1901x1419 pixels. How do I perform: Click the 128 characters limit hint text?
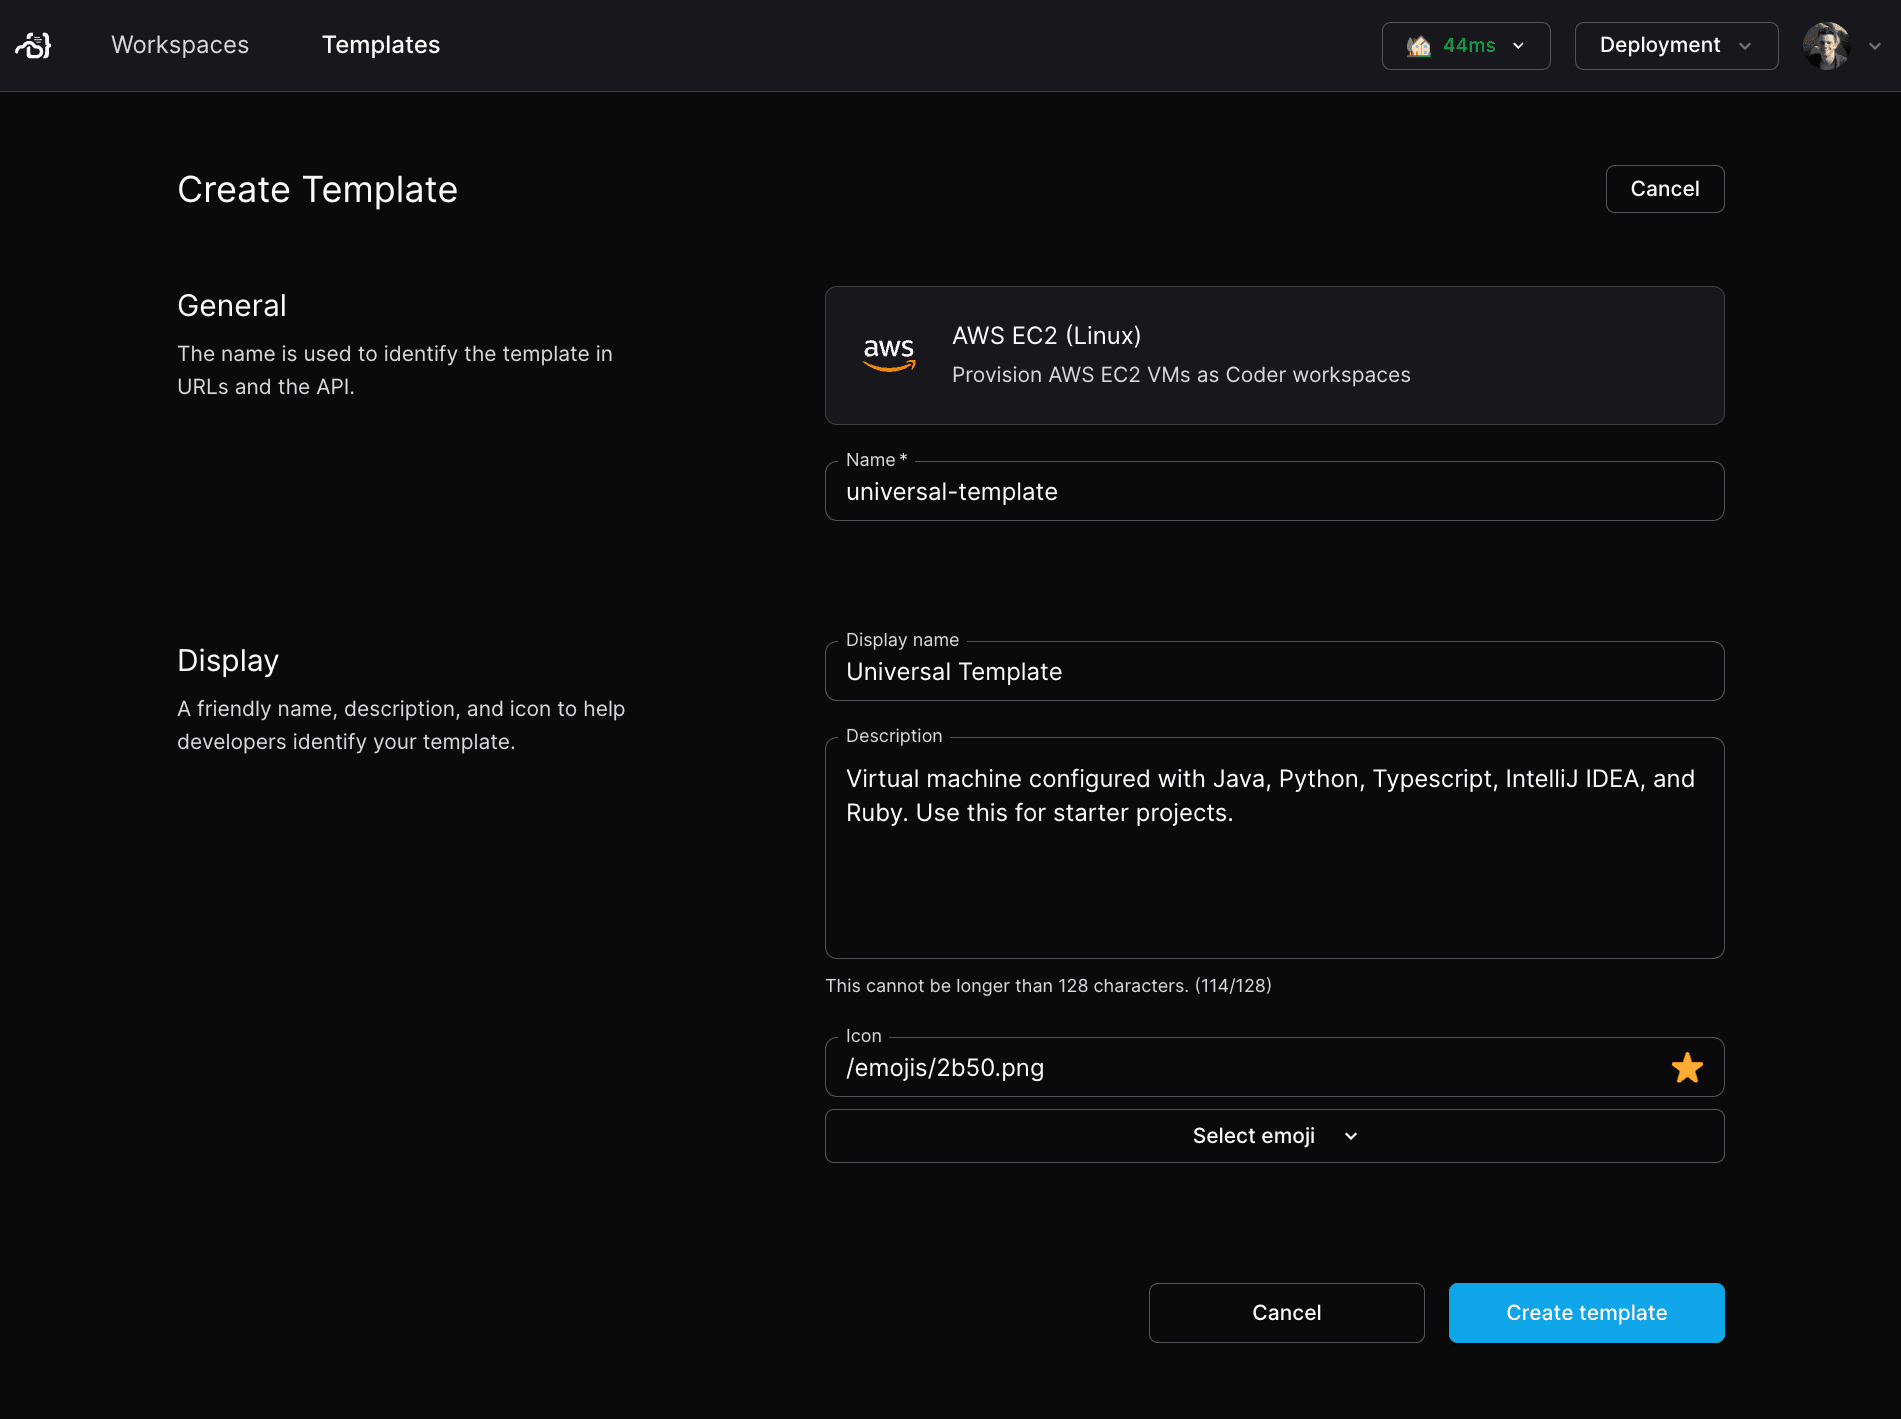pos(1048,986)
